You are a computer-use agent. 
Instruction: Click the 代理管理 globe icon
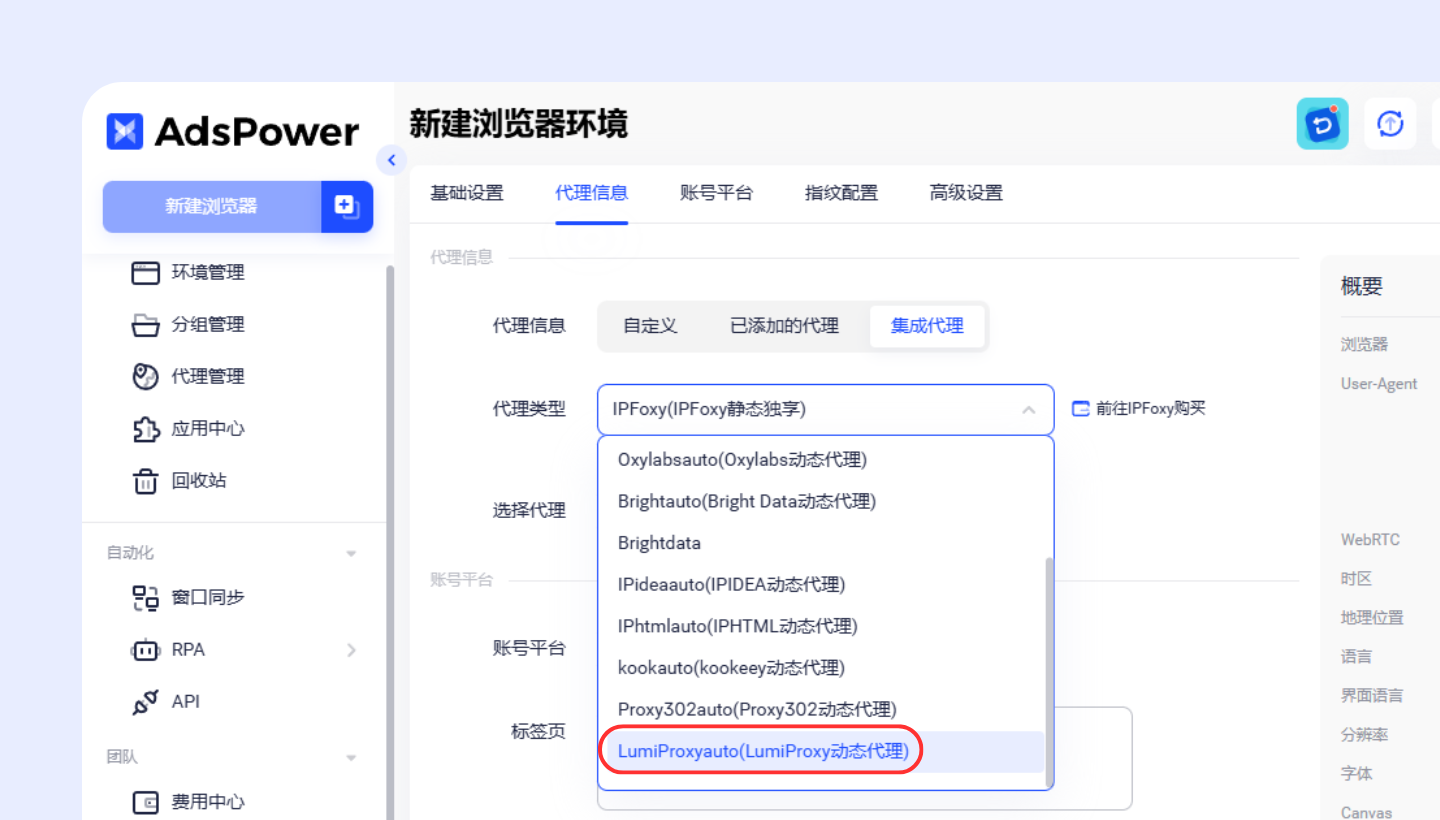click(x=146, y=377)
